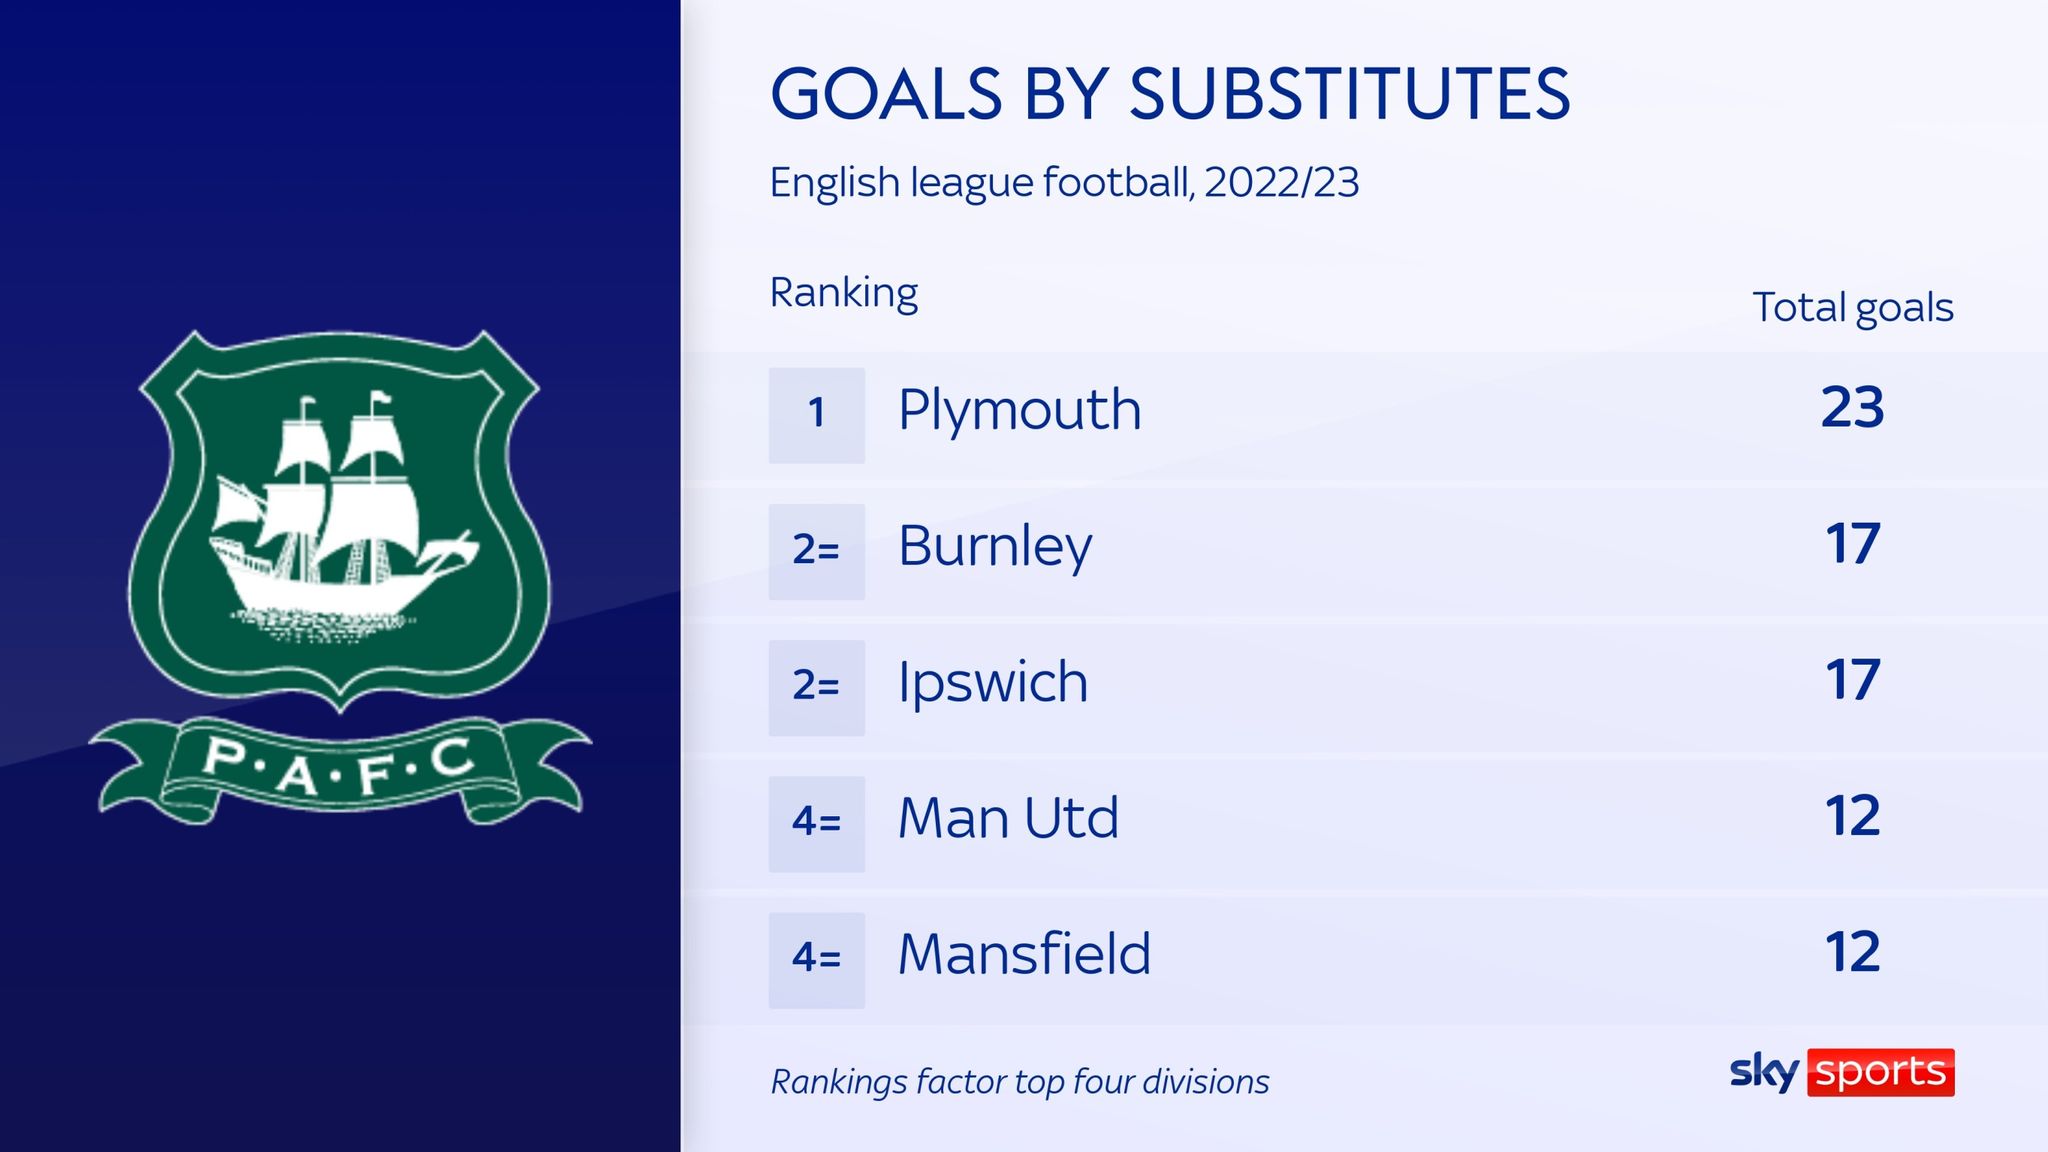2048x1152 pixels.
Task: Select the English league football 2022/23 subtitle
Action: (1064, 183)
